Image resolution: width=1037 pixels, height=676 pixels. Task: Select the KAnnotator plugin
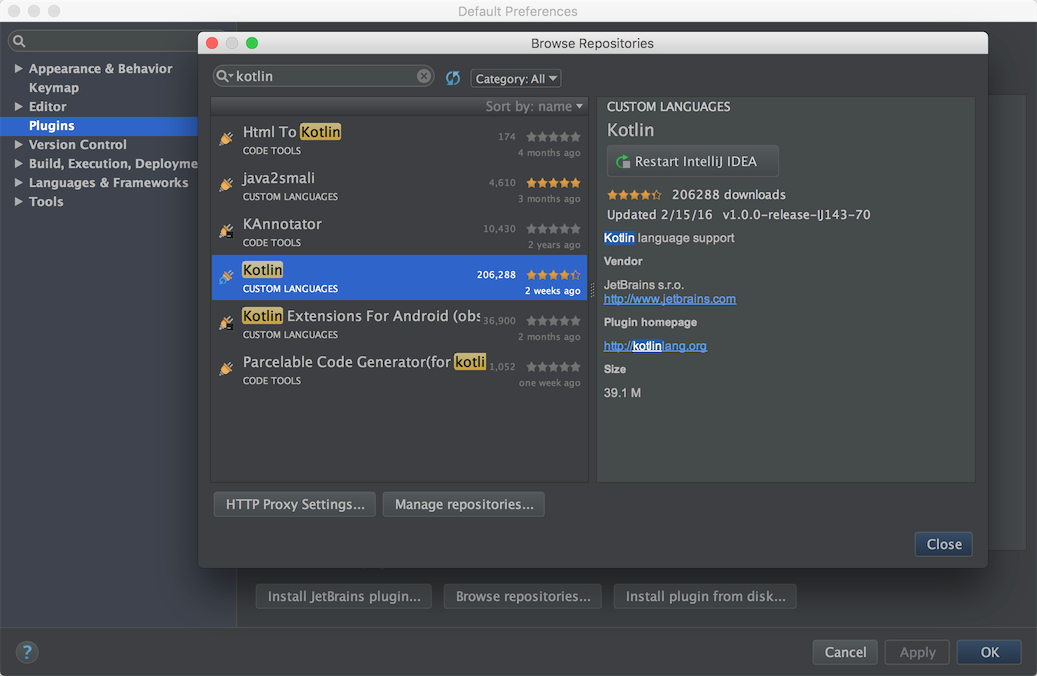[x=399, y=232]
